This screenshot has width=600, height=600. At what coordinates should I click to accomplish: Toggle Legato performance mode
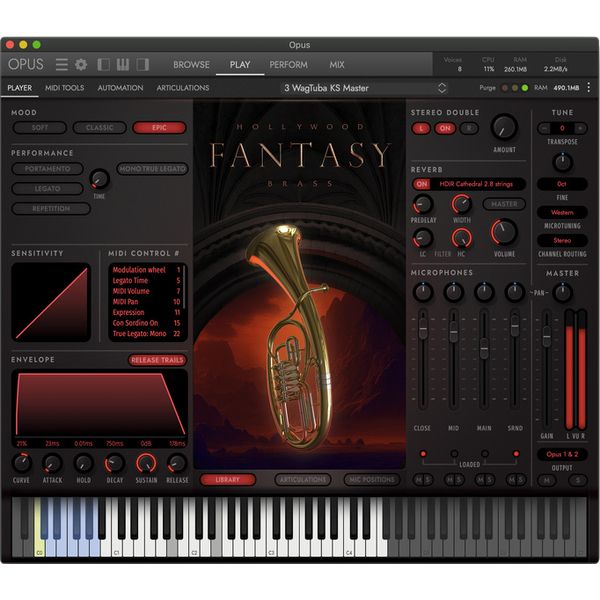coord(47,189)
